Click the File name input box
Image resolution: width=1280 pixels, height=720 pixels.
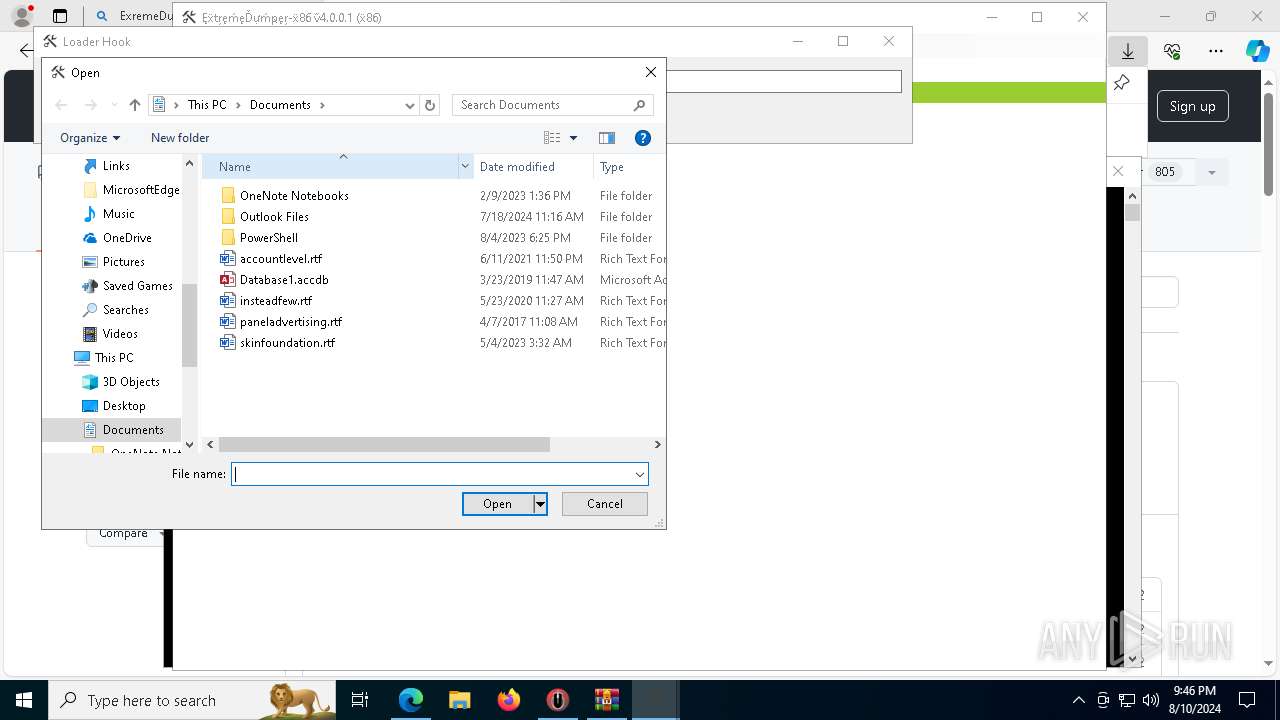(x=432, y=474)
